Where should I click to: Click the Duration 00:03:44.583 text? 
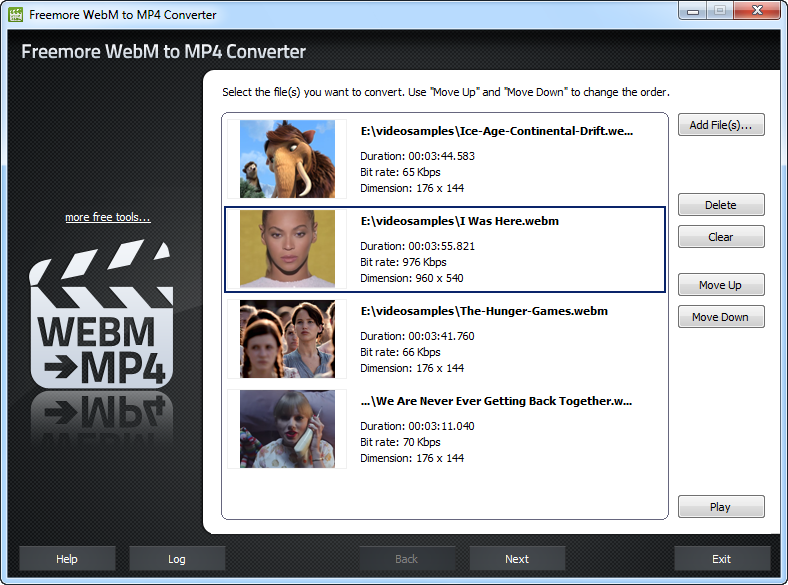(417, 156)
